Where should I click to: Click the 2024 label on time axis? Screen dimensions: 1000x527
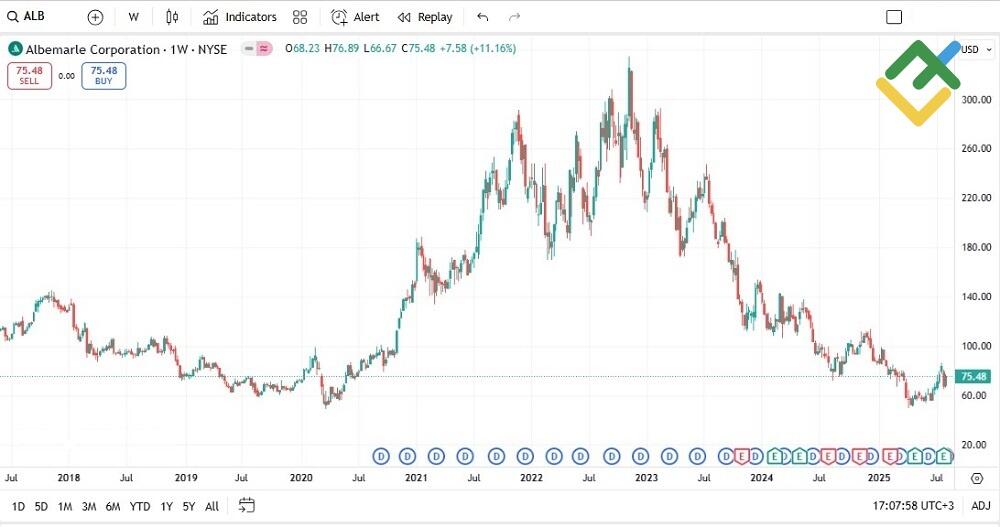point(761,478)
